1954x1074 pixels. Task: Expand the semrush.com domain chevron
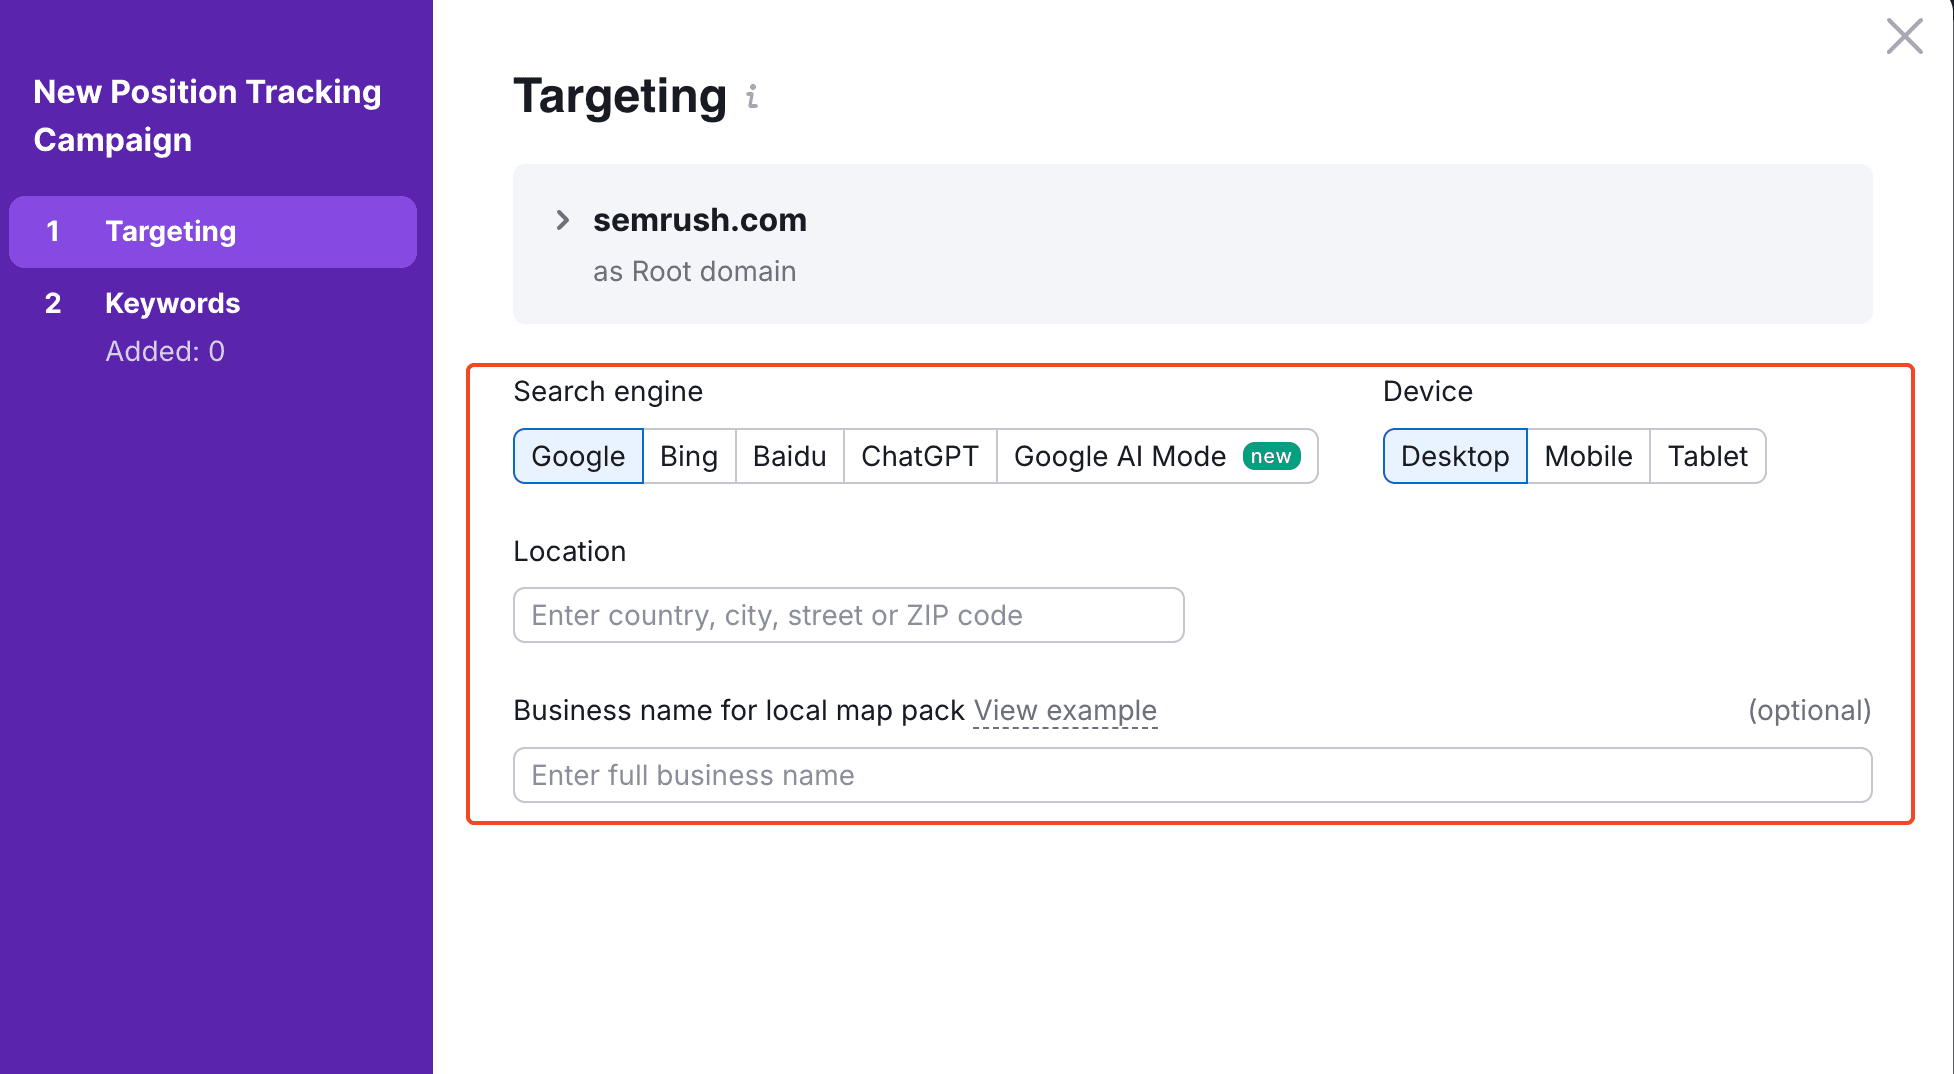pyautogui.click(x=563, y=220)
